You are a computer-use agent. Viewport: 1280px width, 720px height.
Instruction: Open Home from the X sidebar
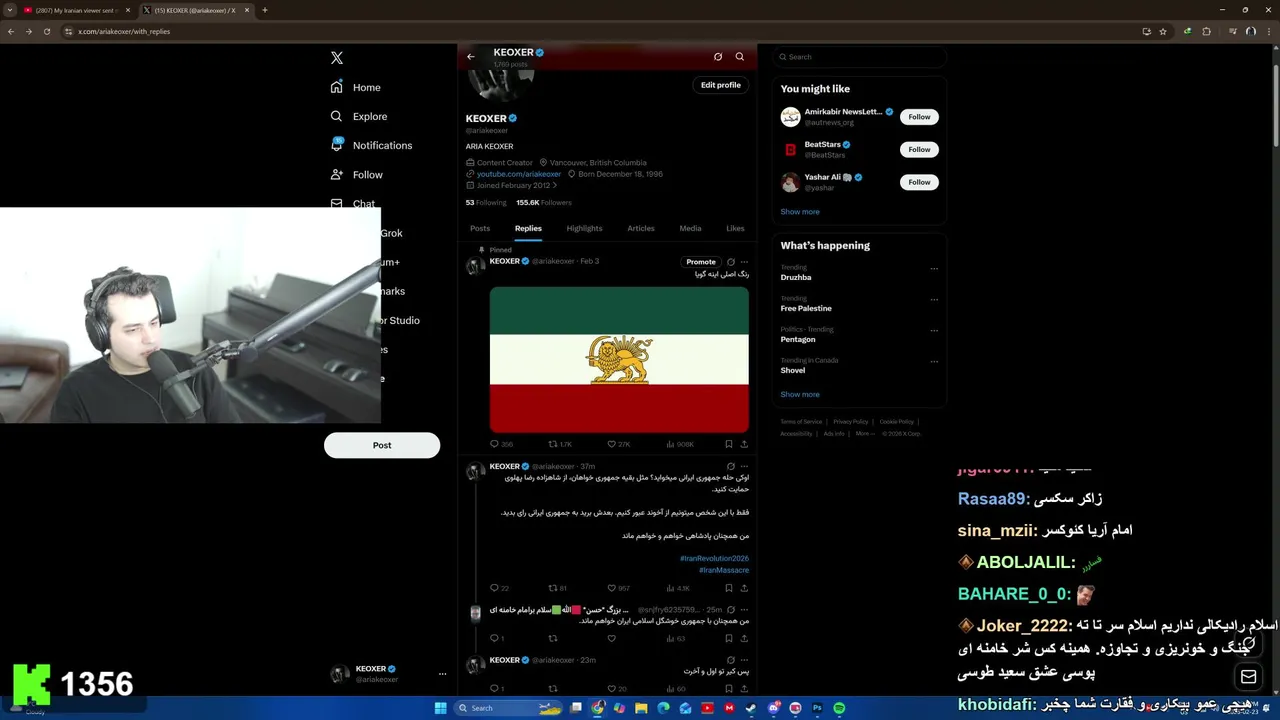pos(356,87)
